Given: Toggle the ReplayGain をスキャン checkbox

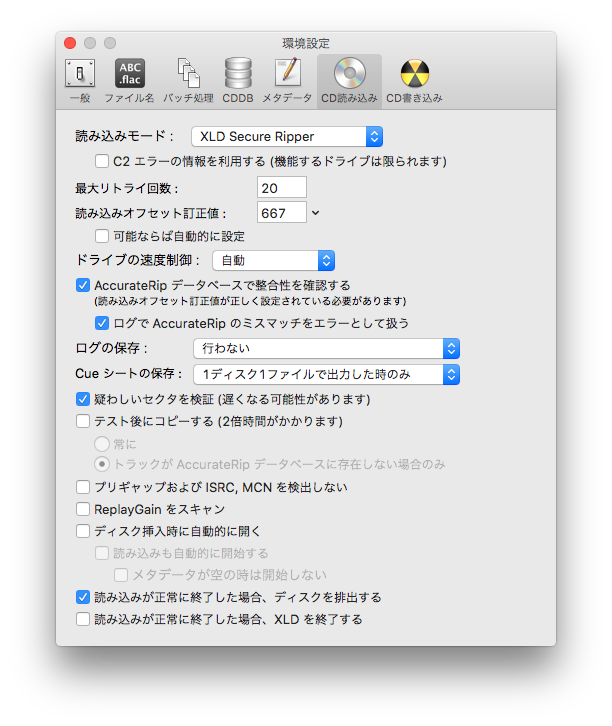Looking at the screenshot, I should tap(83, 509).
